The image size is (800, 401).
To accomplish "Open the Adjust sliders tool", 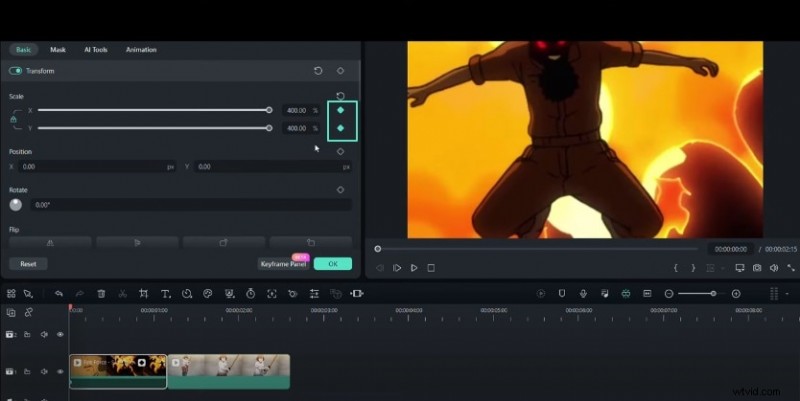I will click(314, 293).
